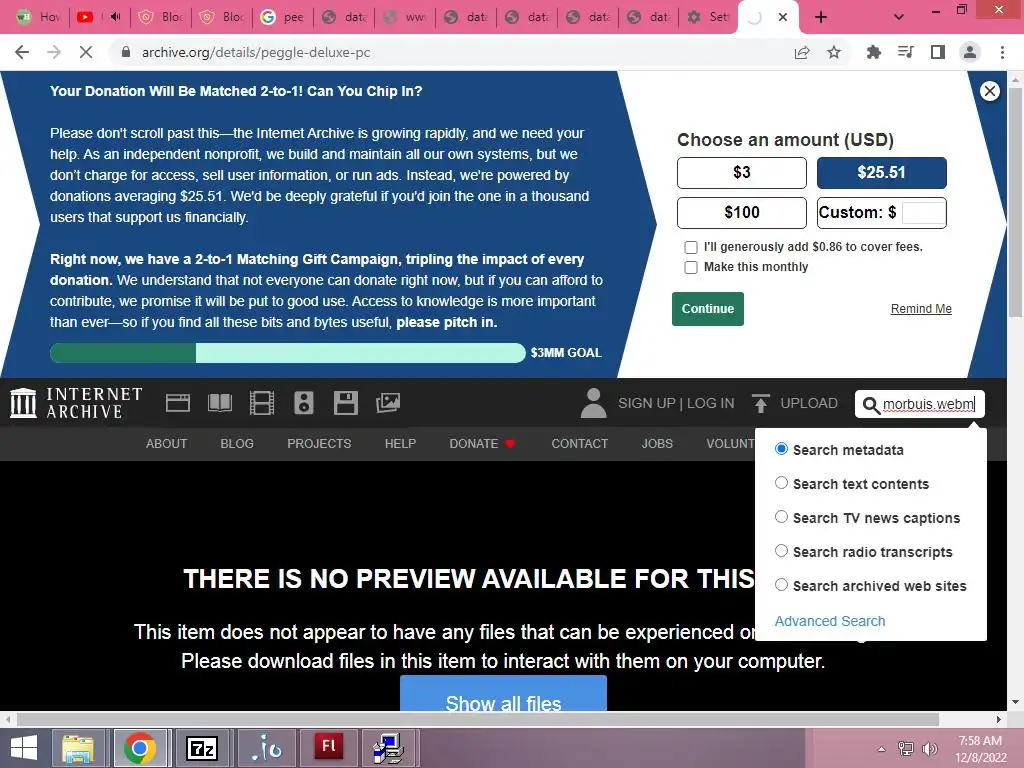1024x768 pixels.
Task: Click the LOG IN link
Action: pyautogui.click(x=711, y=404)
